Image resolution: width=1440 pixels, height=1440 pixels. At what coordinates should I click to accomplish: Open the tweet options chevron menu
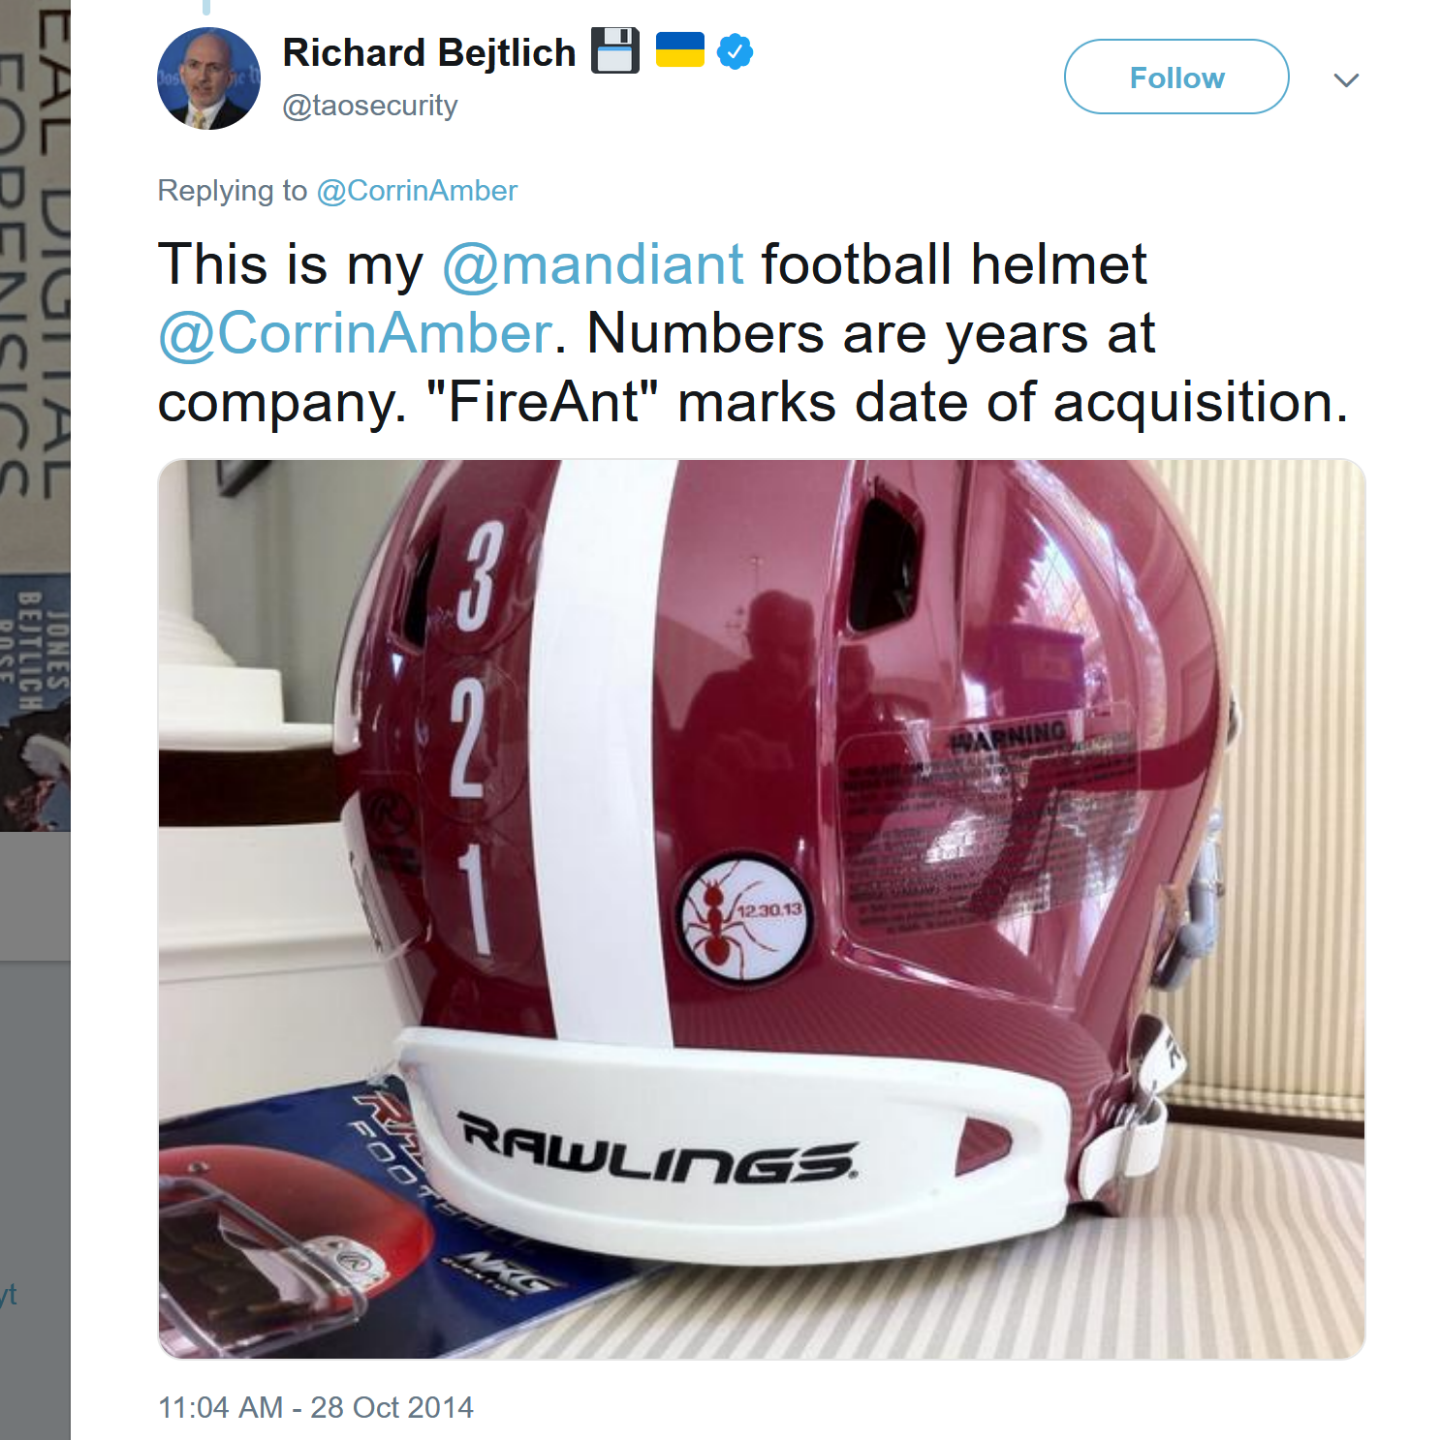pyautogui.click(x=1346, y=80)
